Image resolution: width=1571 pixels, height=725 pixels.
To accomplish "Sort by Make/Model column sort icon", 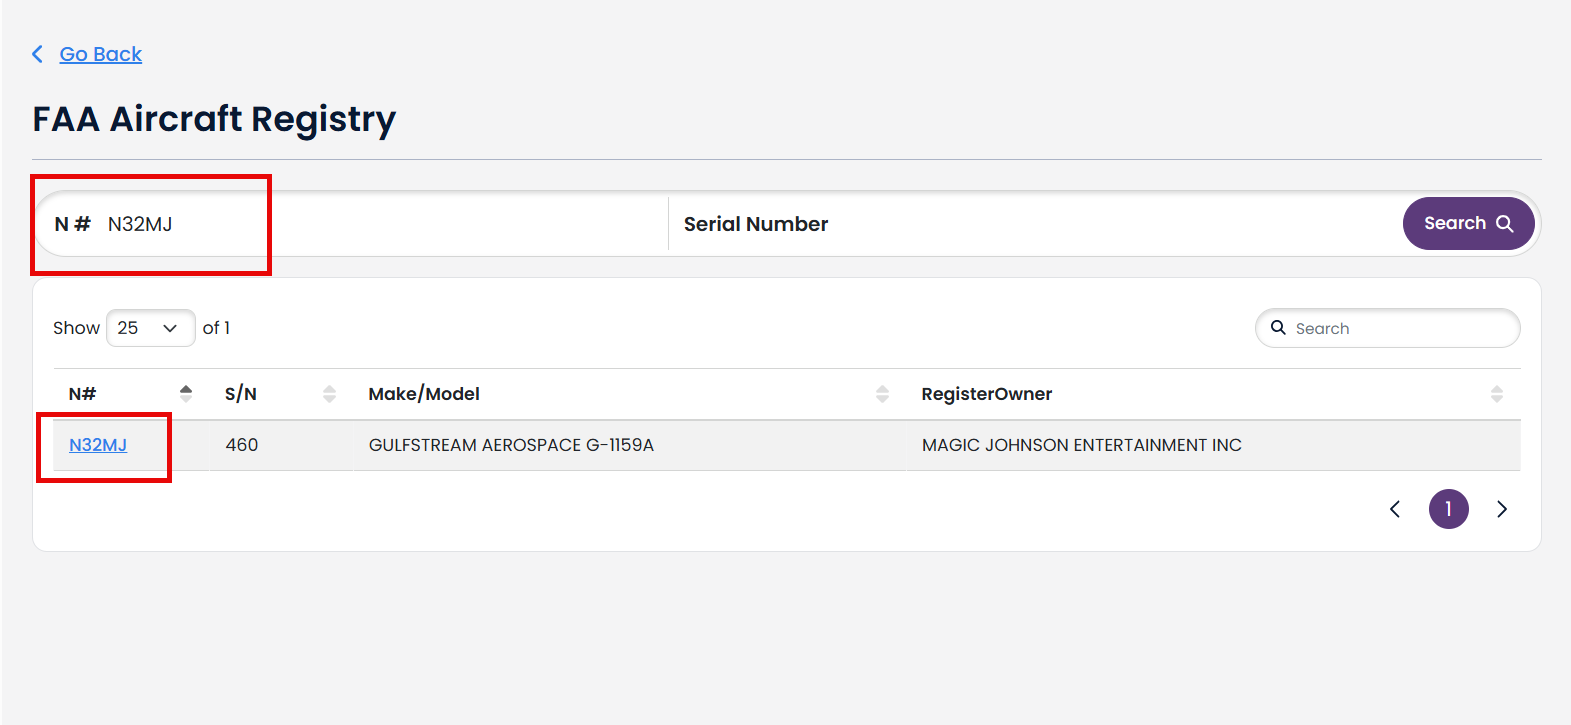I will coord(882,394).
